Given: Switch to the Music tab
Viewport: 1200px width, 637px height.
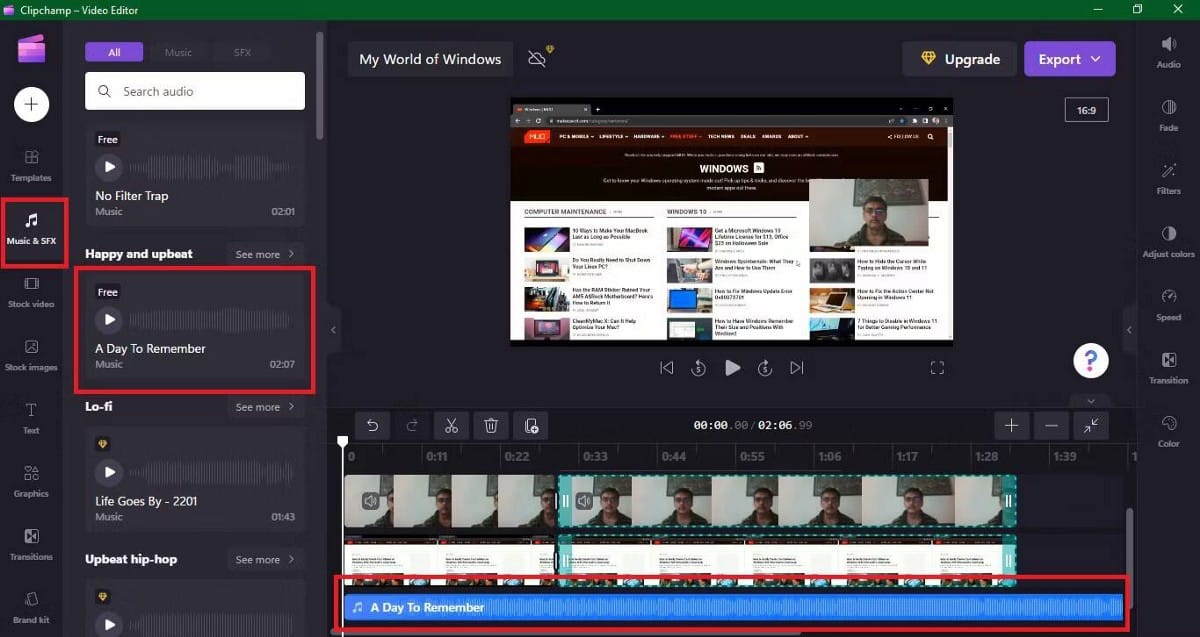Looking at the screenshot, I should pos(178,51).
